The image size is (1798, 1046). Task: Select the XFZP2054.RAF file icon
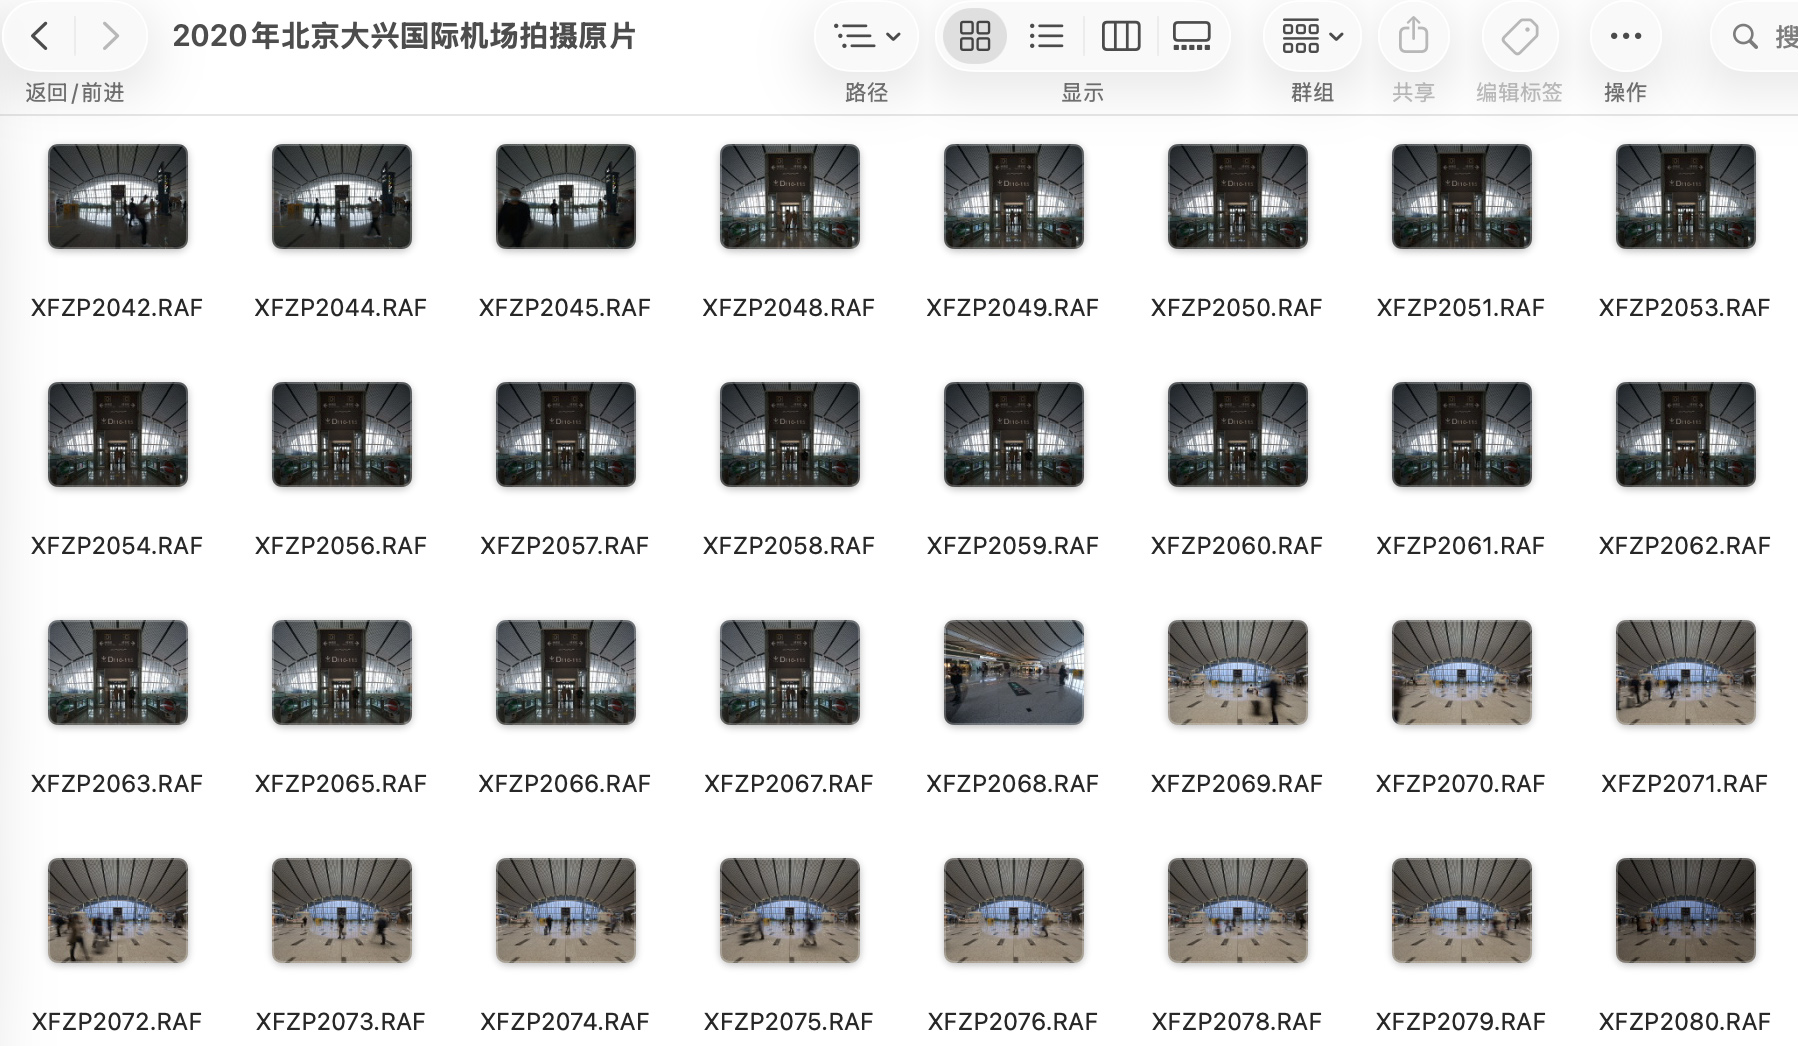coord(118,434)
